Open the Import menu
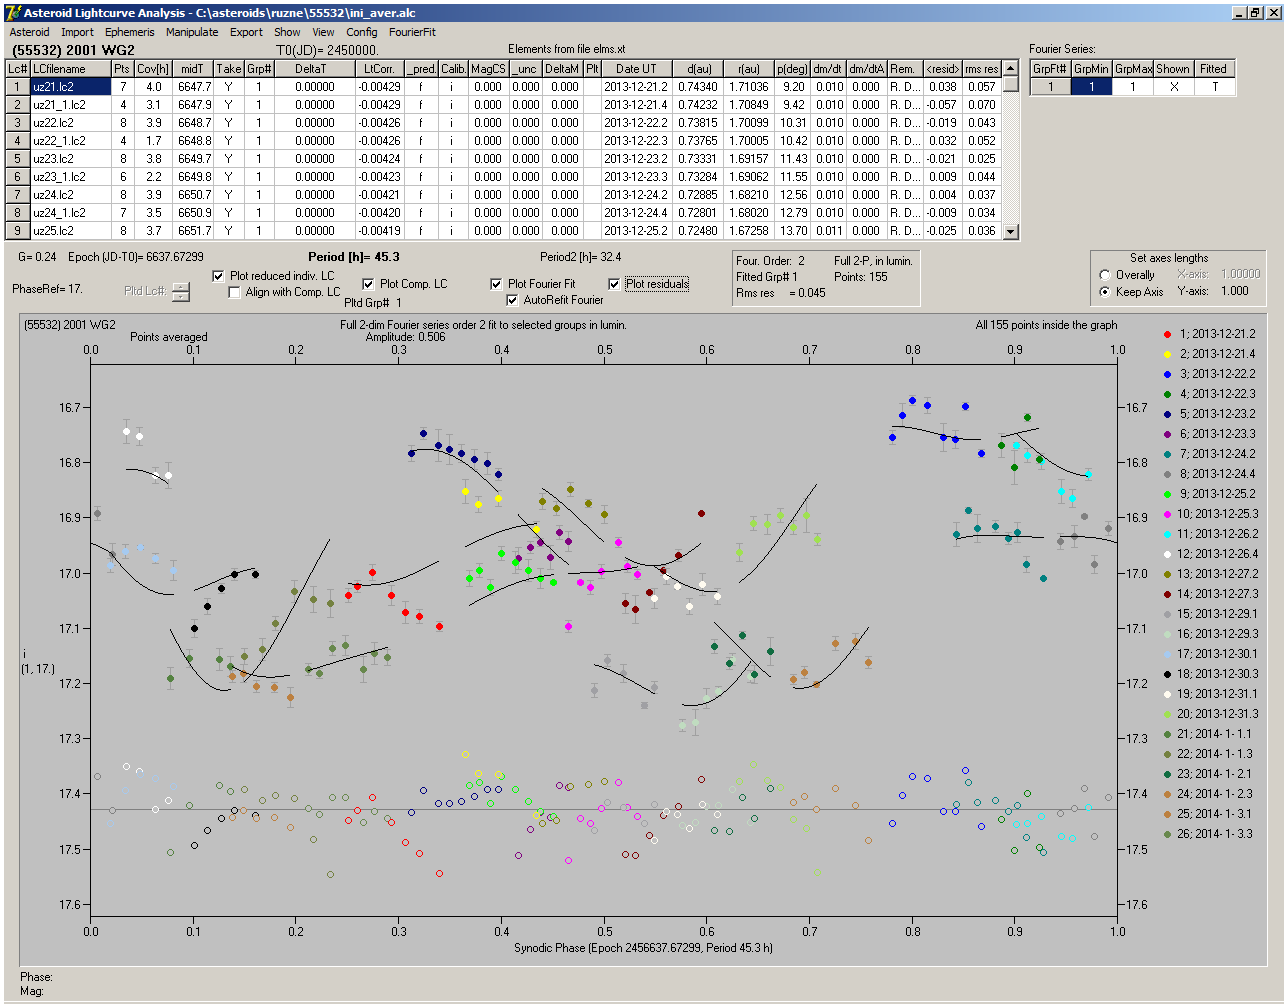 [77, 32]
